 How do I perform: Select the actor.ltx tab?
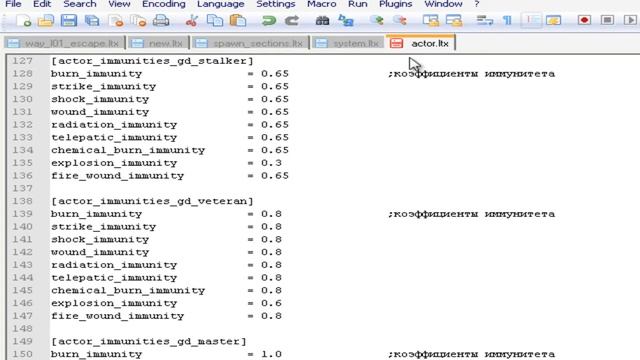coord(420,43)
